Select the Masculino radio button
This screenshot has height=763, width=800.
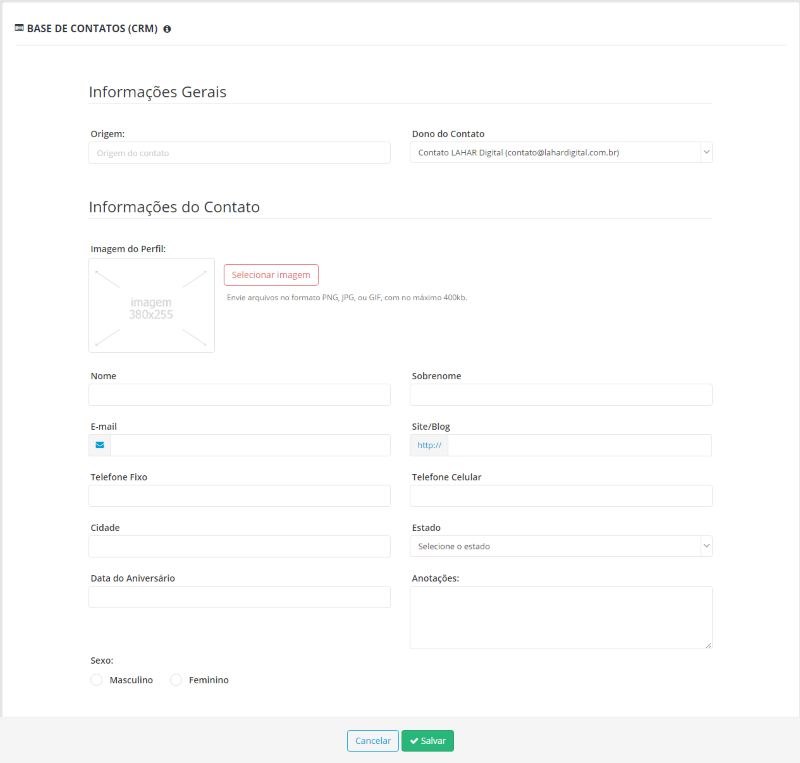pos(96,680)
